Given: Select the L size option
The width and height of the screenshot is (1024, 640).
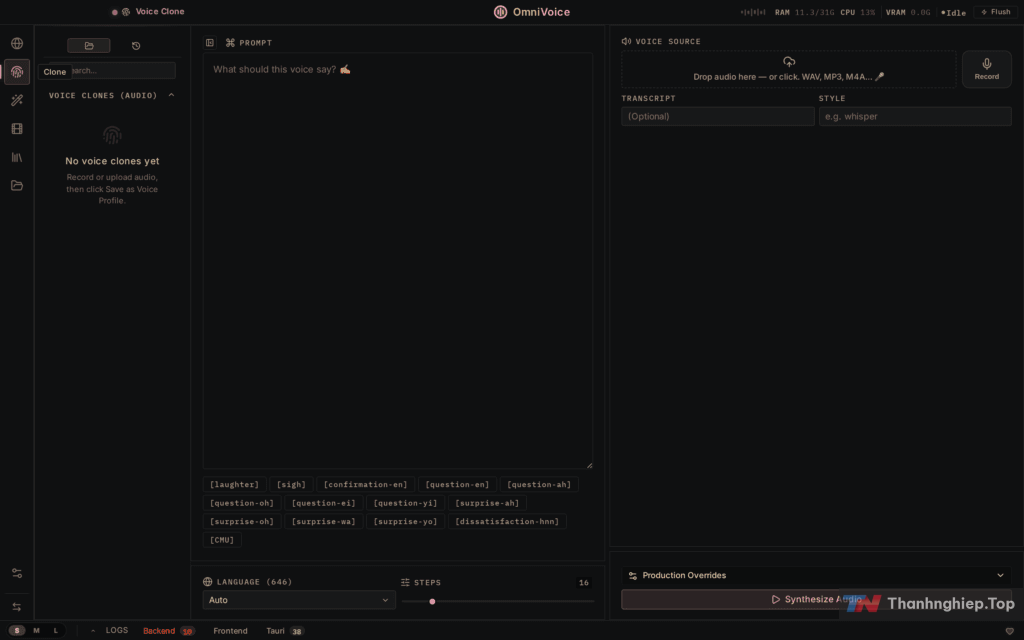Looking at the screenshot, I should pyautogui.click(x=56, y=630).
